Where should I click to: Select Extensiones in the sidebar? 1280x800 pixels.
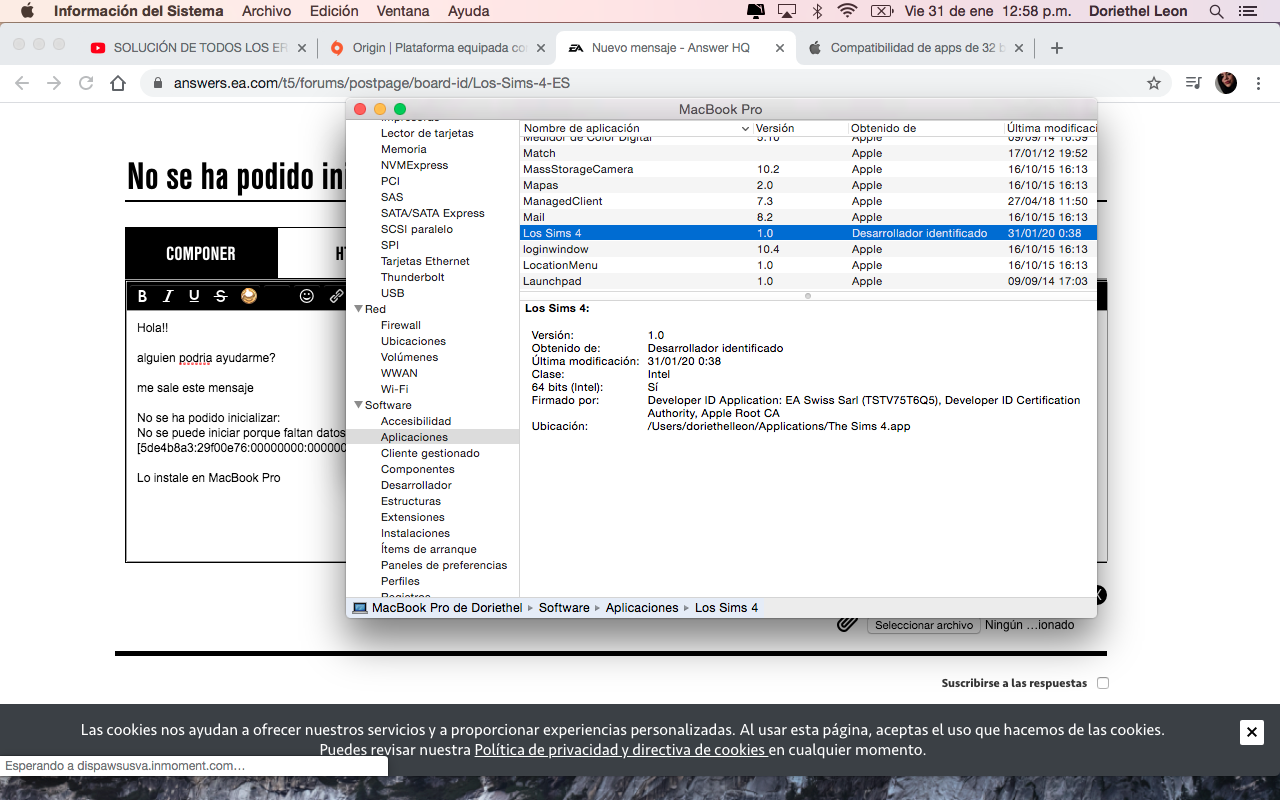click(413, 517)
